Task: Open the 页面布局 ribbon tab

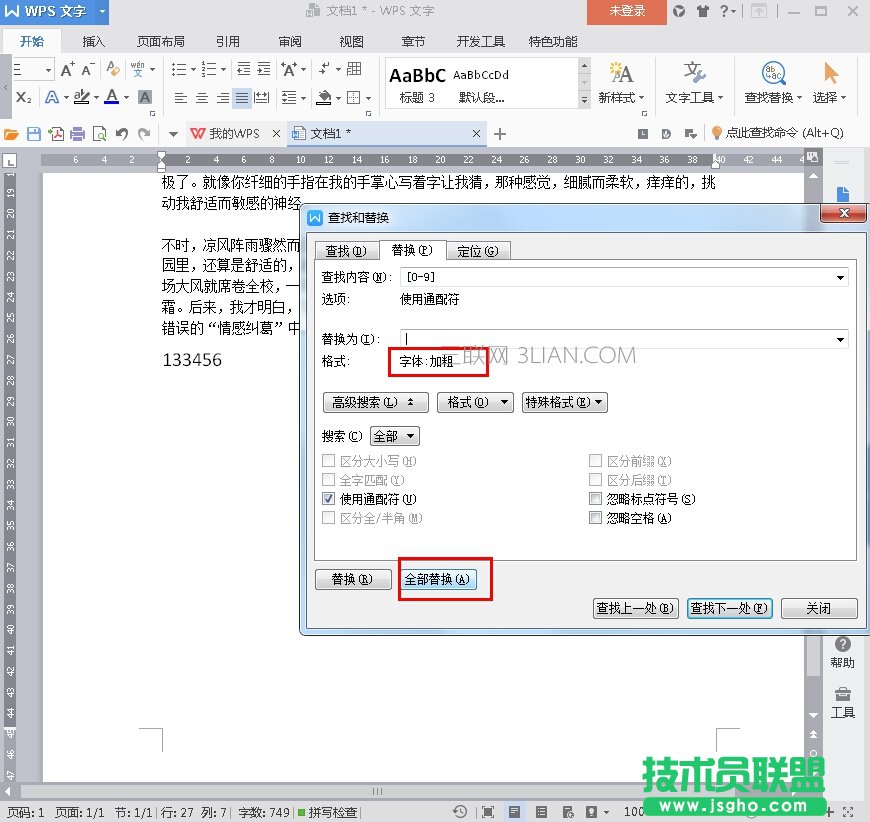Action: (160, 42)
